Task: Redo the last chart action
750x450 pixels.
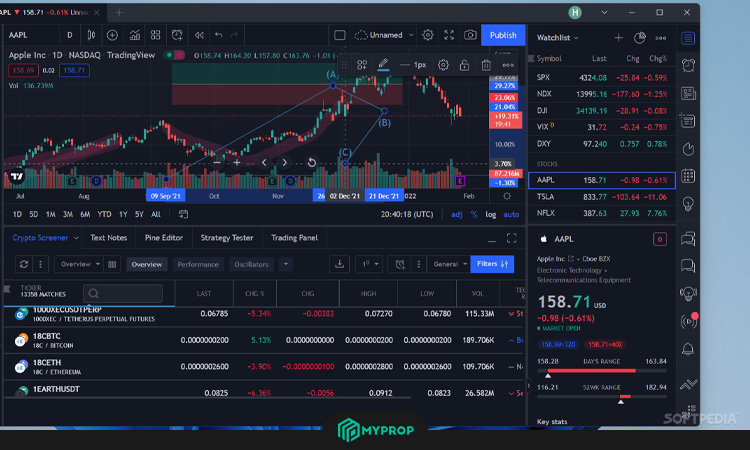Action: coord(234,35)
